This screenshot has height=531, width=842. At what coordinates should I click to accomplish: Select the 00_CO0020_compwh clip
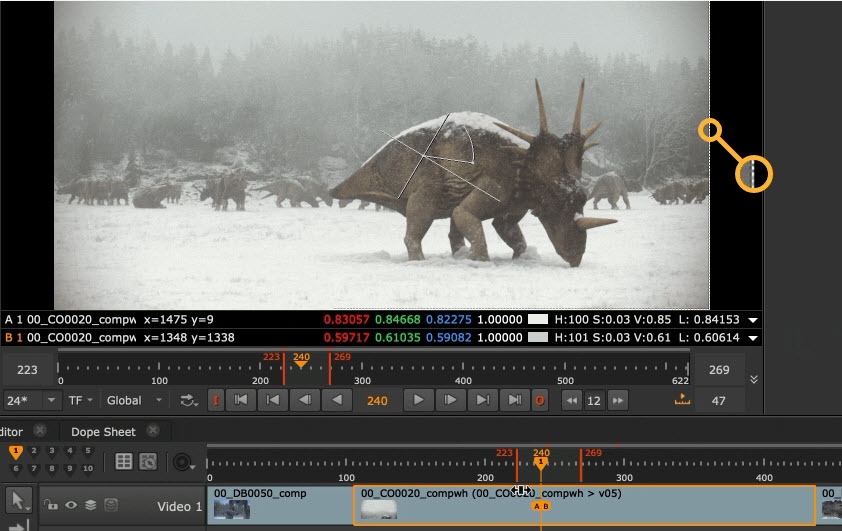point(584,505)
